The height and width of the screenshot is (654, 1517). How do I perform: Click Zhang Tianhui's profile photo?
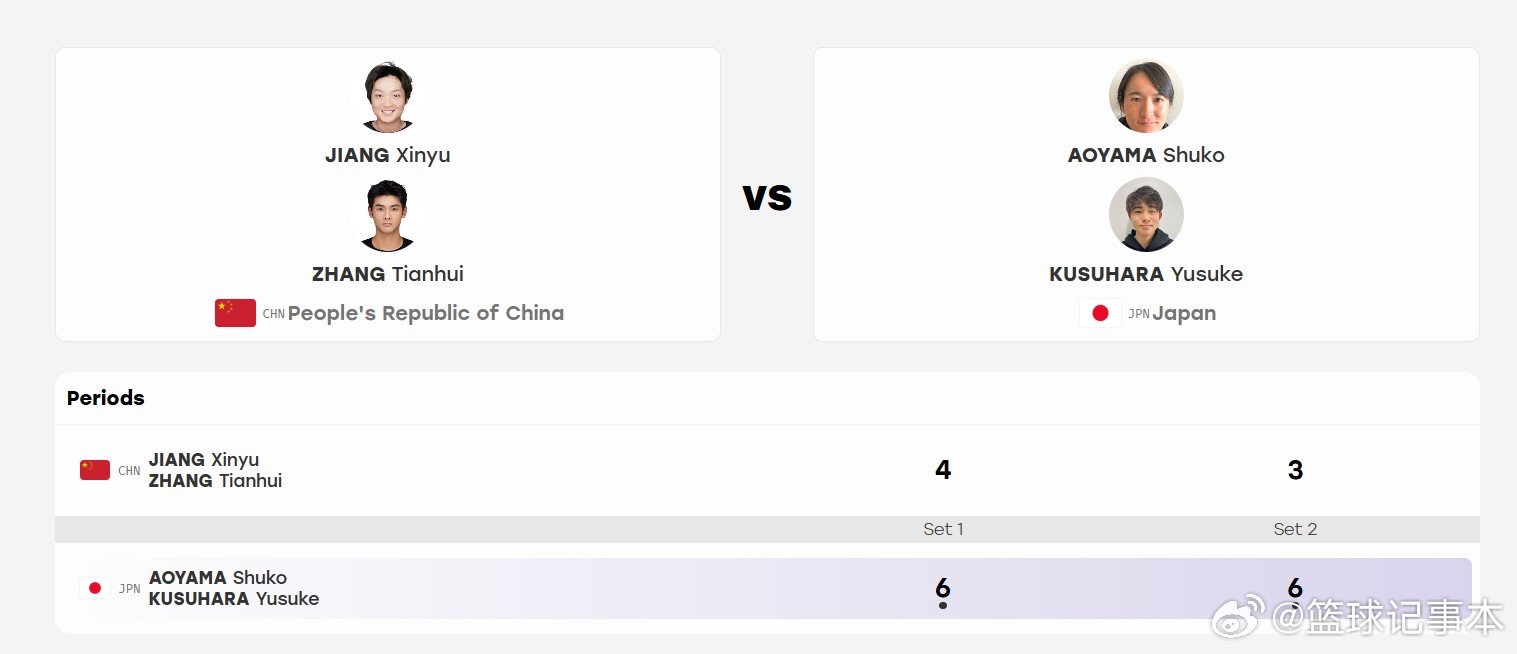click(388, 215)
